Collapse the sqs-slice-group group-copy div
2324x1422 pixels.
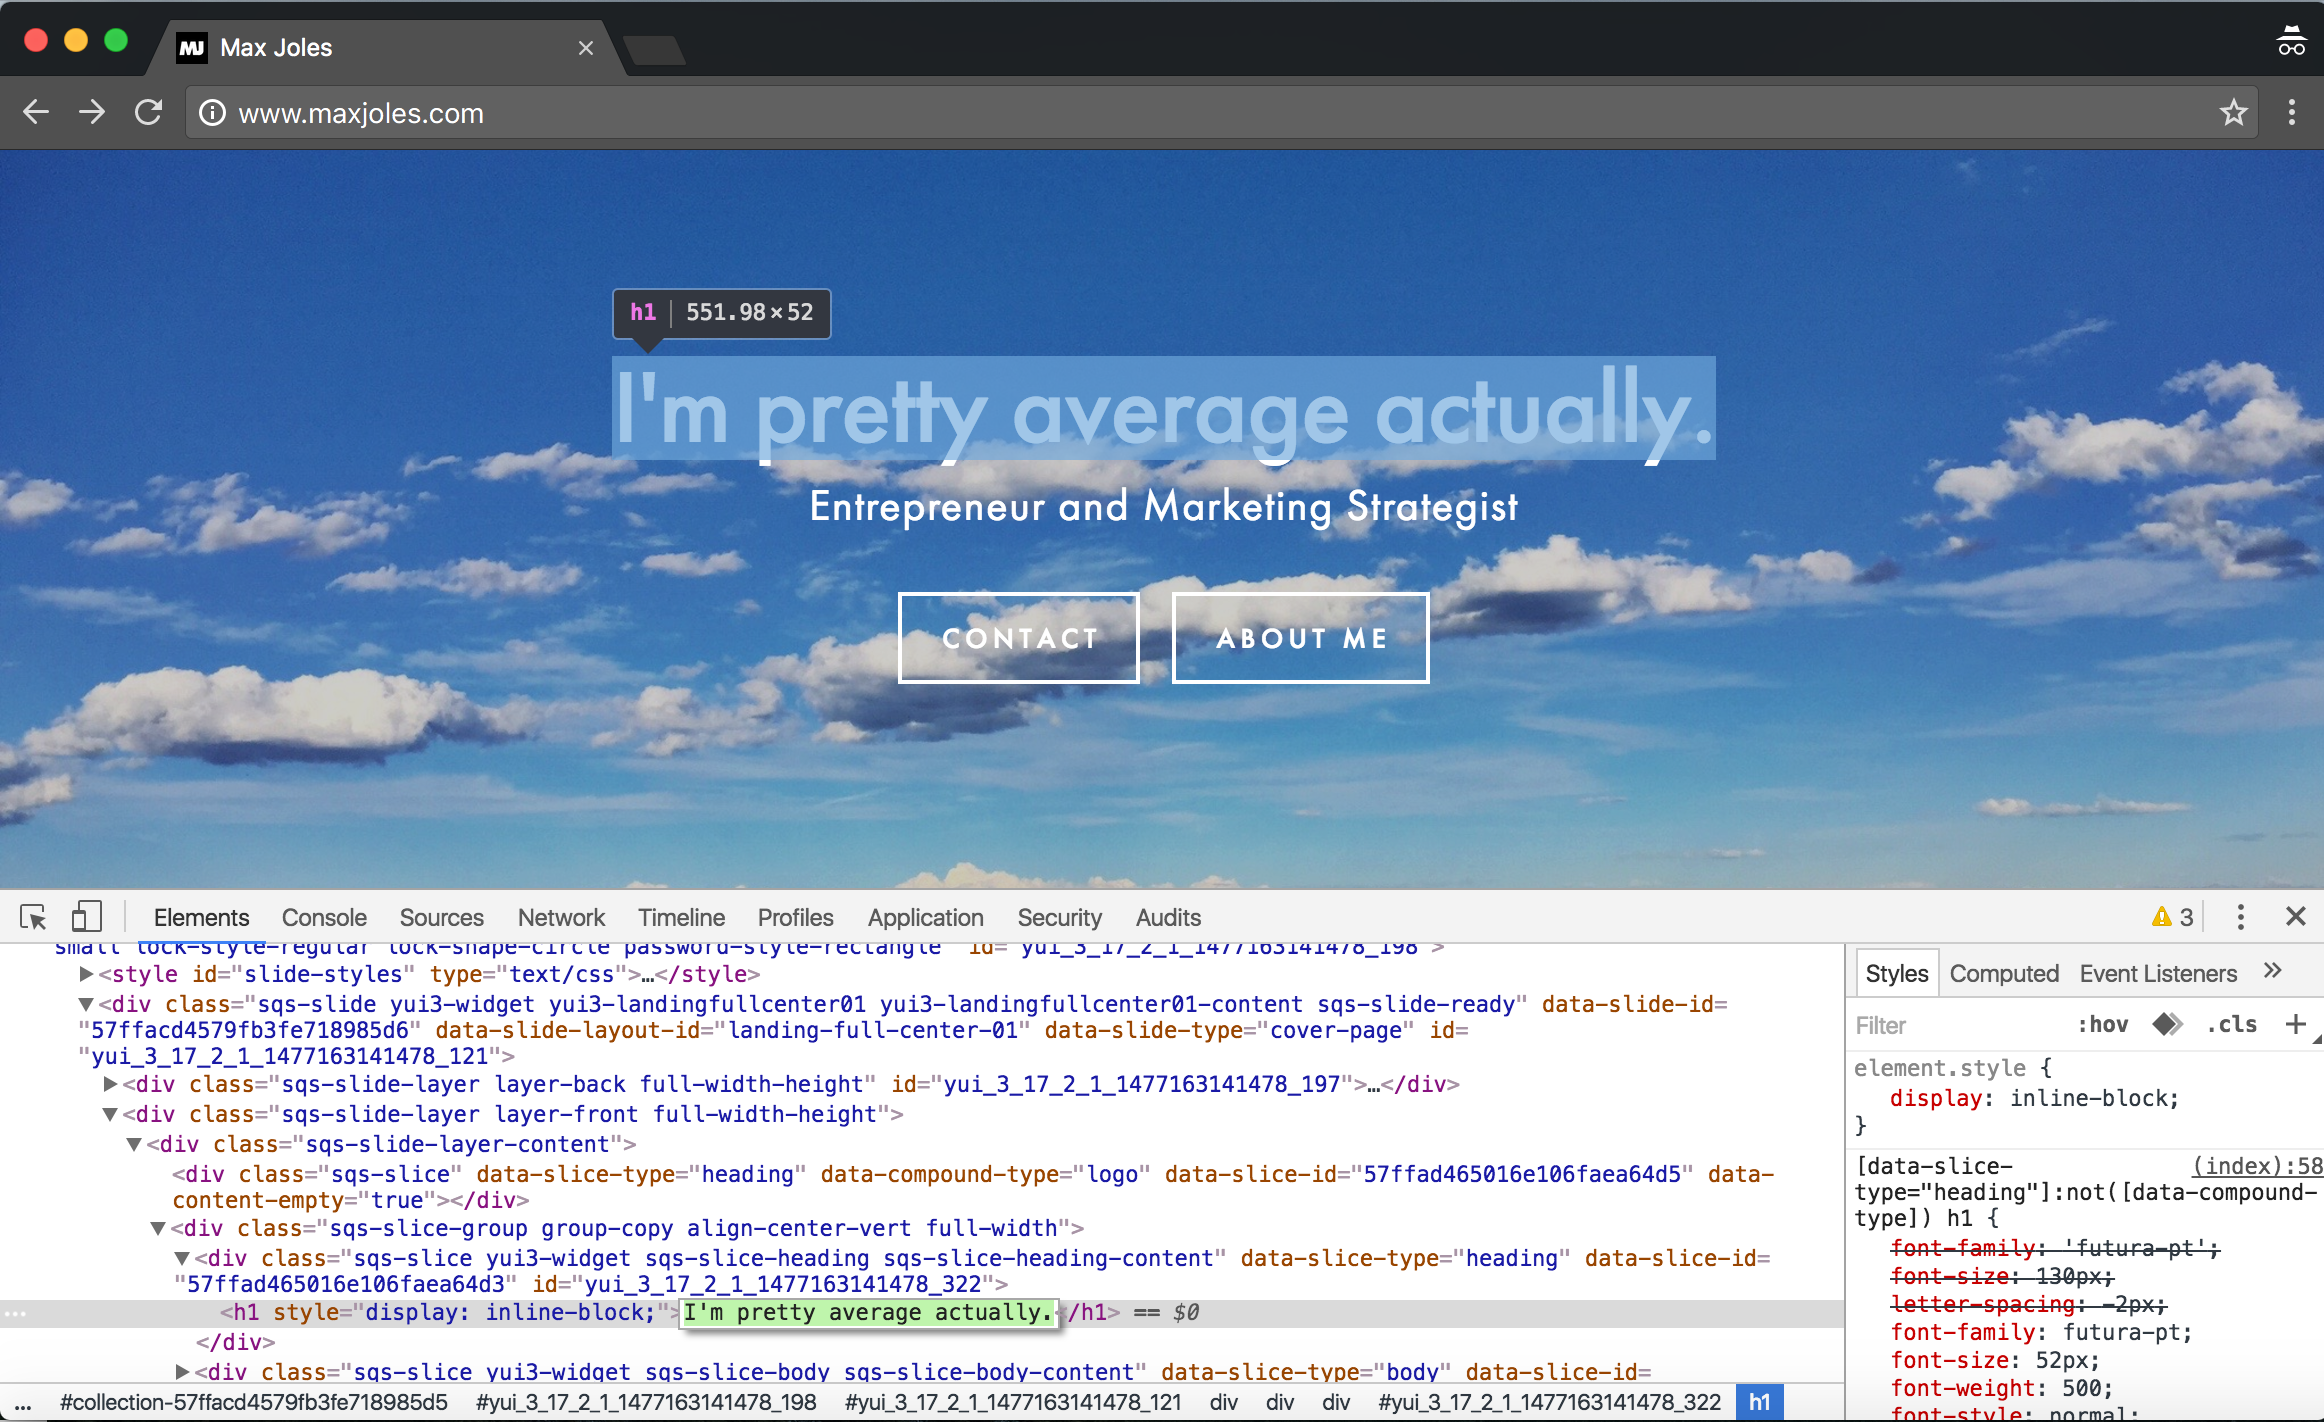158,1228
